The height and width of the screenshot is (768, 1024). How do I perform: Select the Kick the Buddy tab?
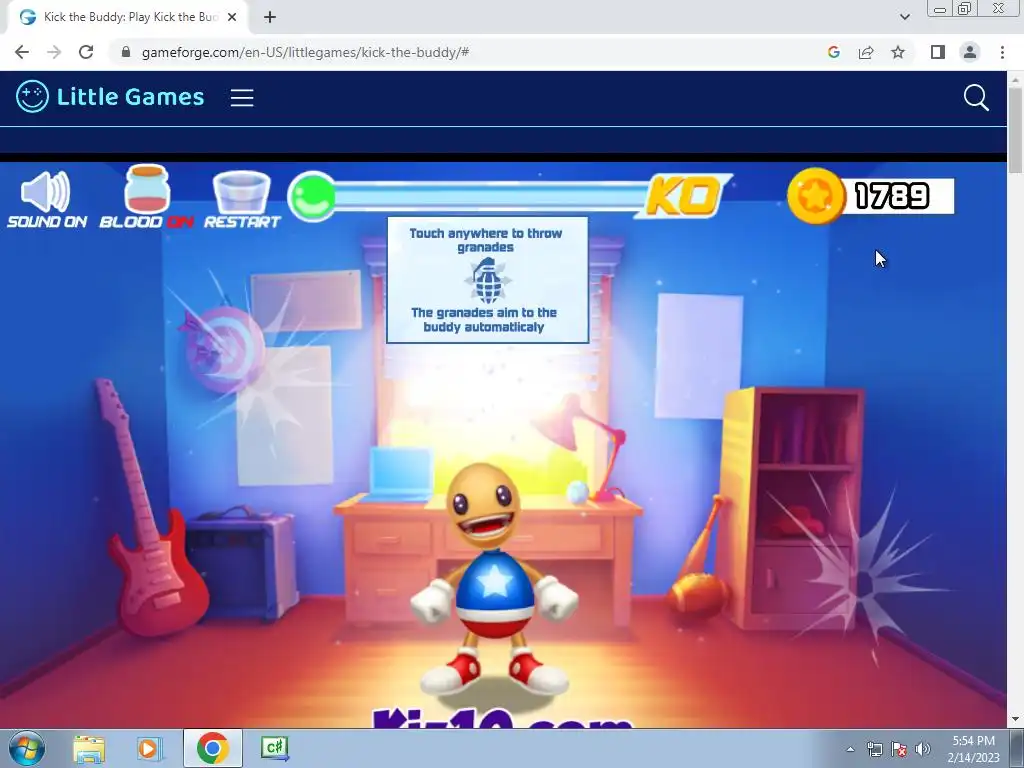tap(127, 17)
